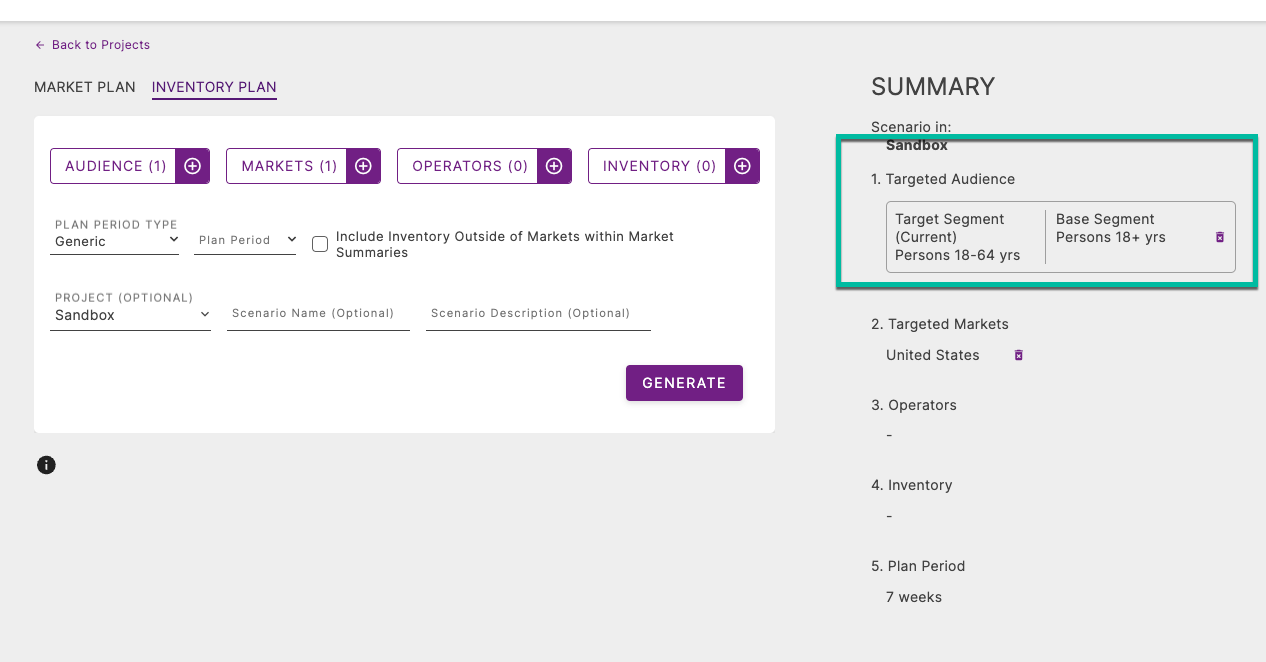1266x662 pixels.
Task: Click the 2. Targeted Markets heading
Action: (940, 324)
